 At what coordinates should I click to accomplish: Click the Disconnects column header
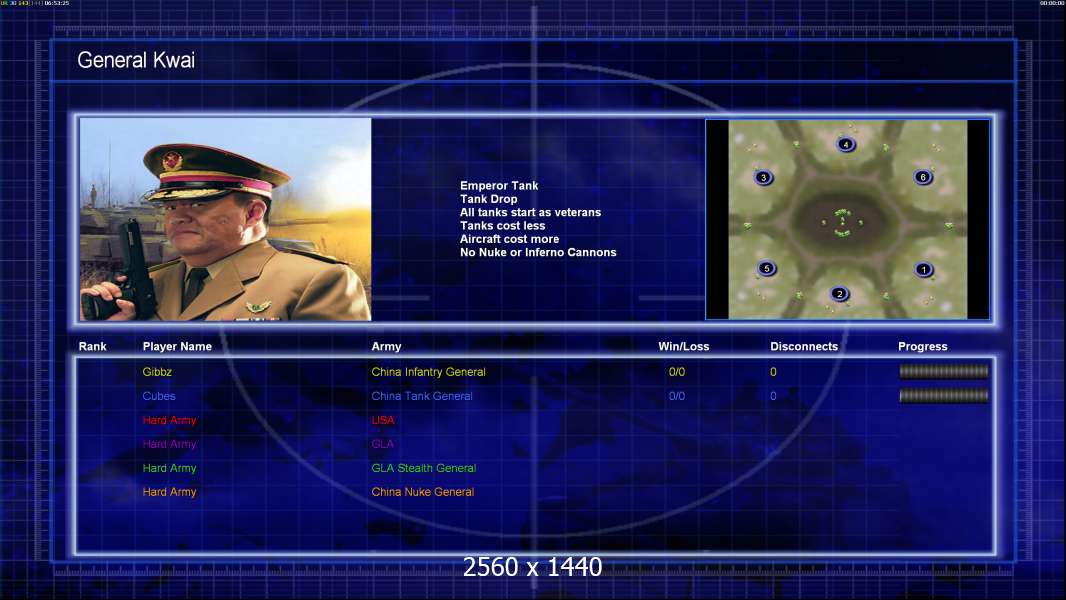coord(804,347)
